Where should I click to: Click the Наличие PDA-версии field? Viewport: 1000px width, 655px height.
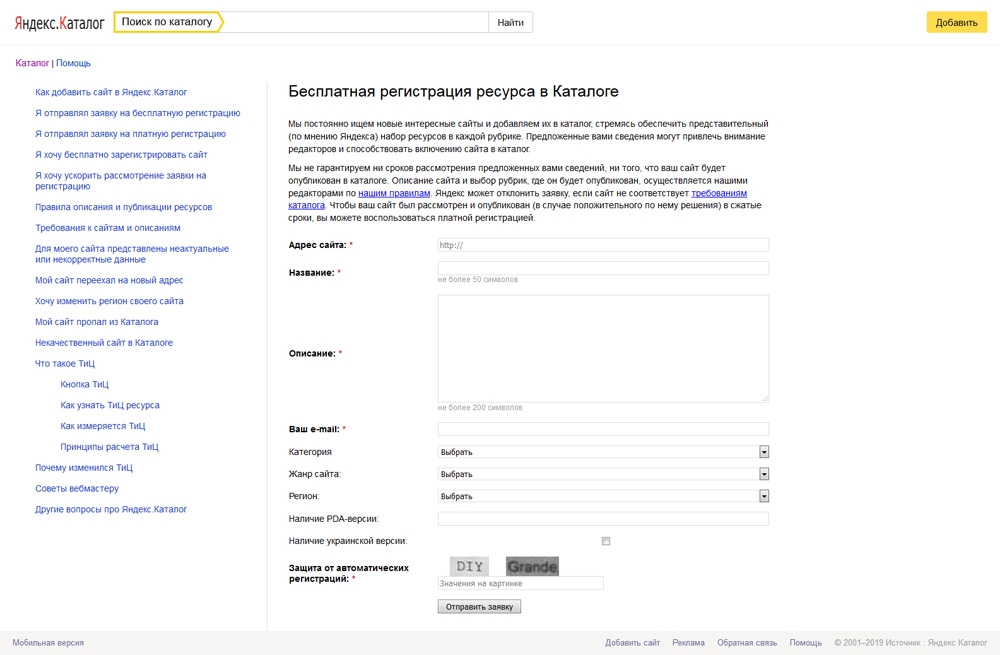tap(603, 519)
